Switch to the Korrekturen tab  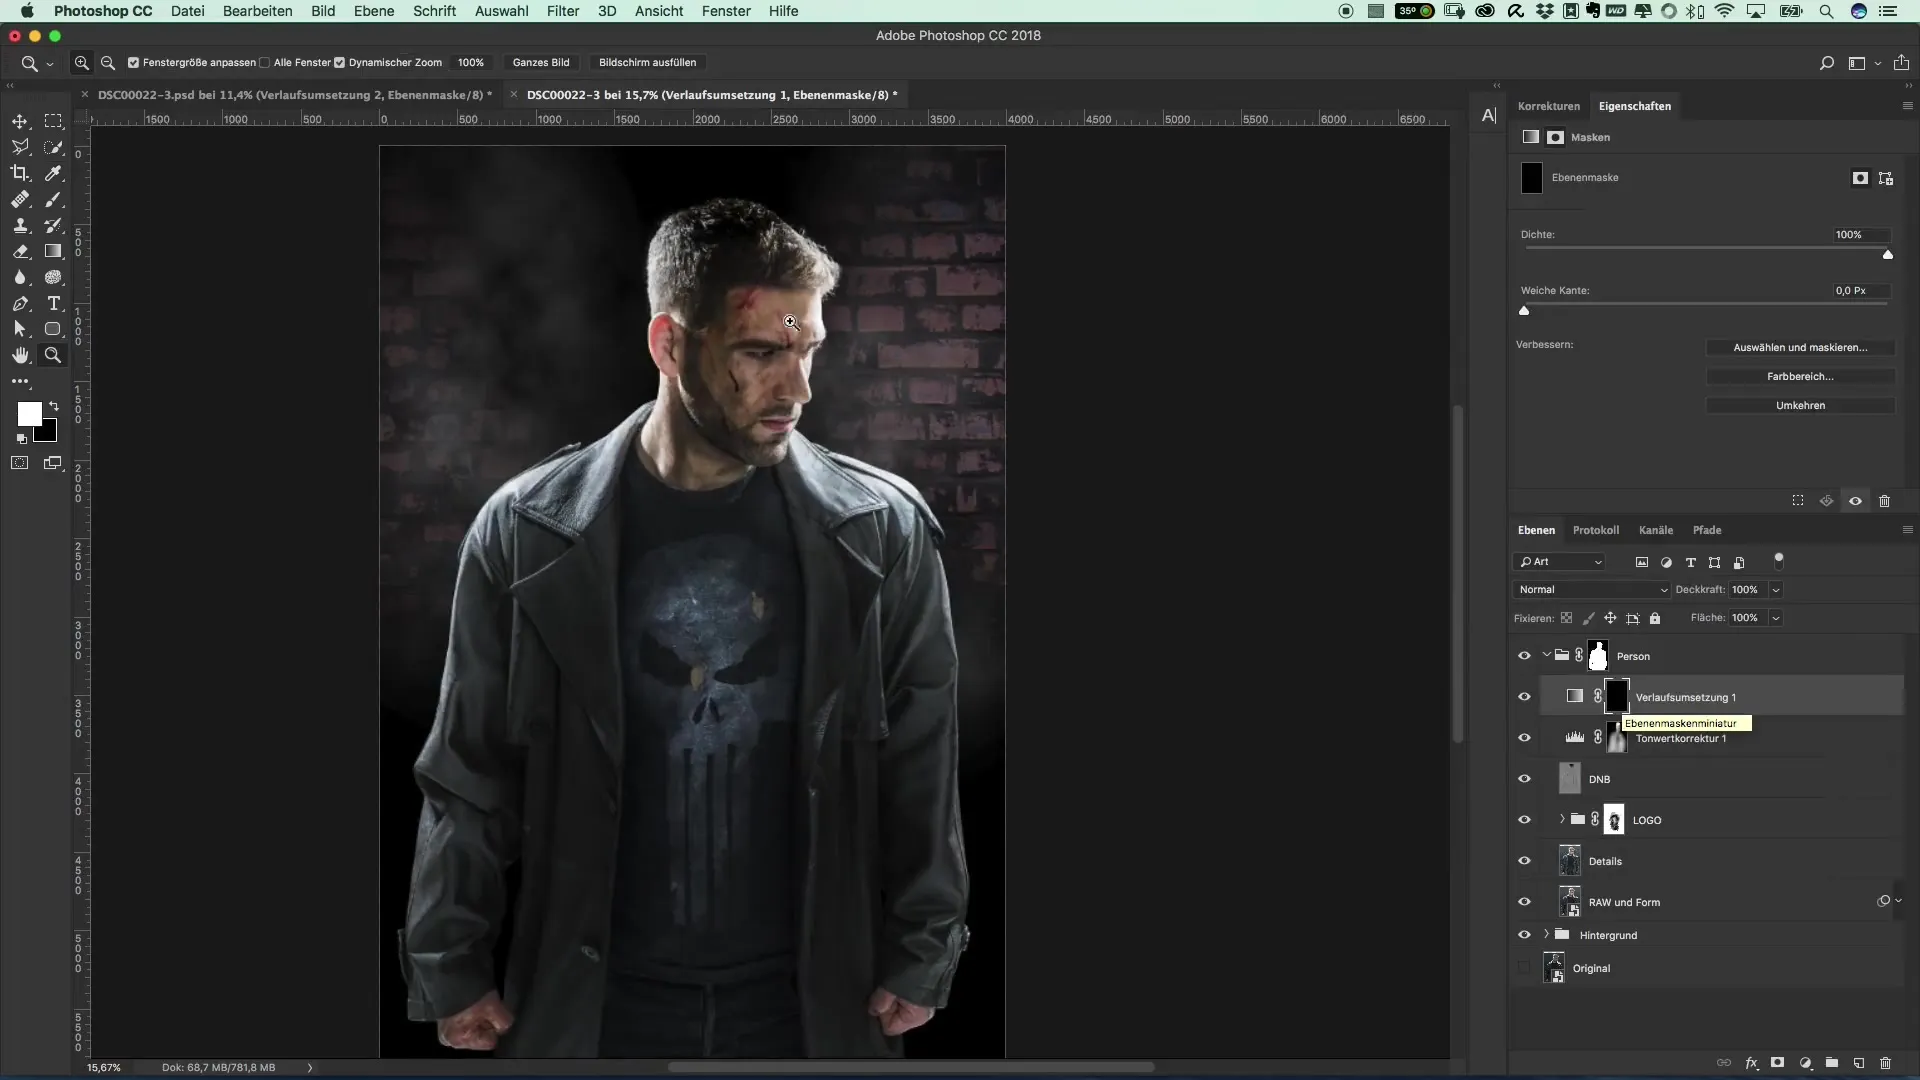(x=1548, y=106)
